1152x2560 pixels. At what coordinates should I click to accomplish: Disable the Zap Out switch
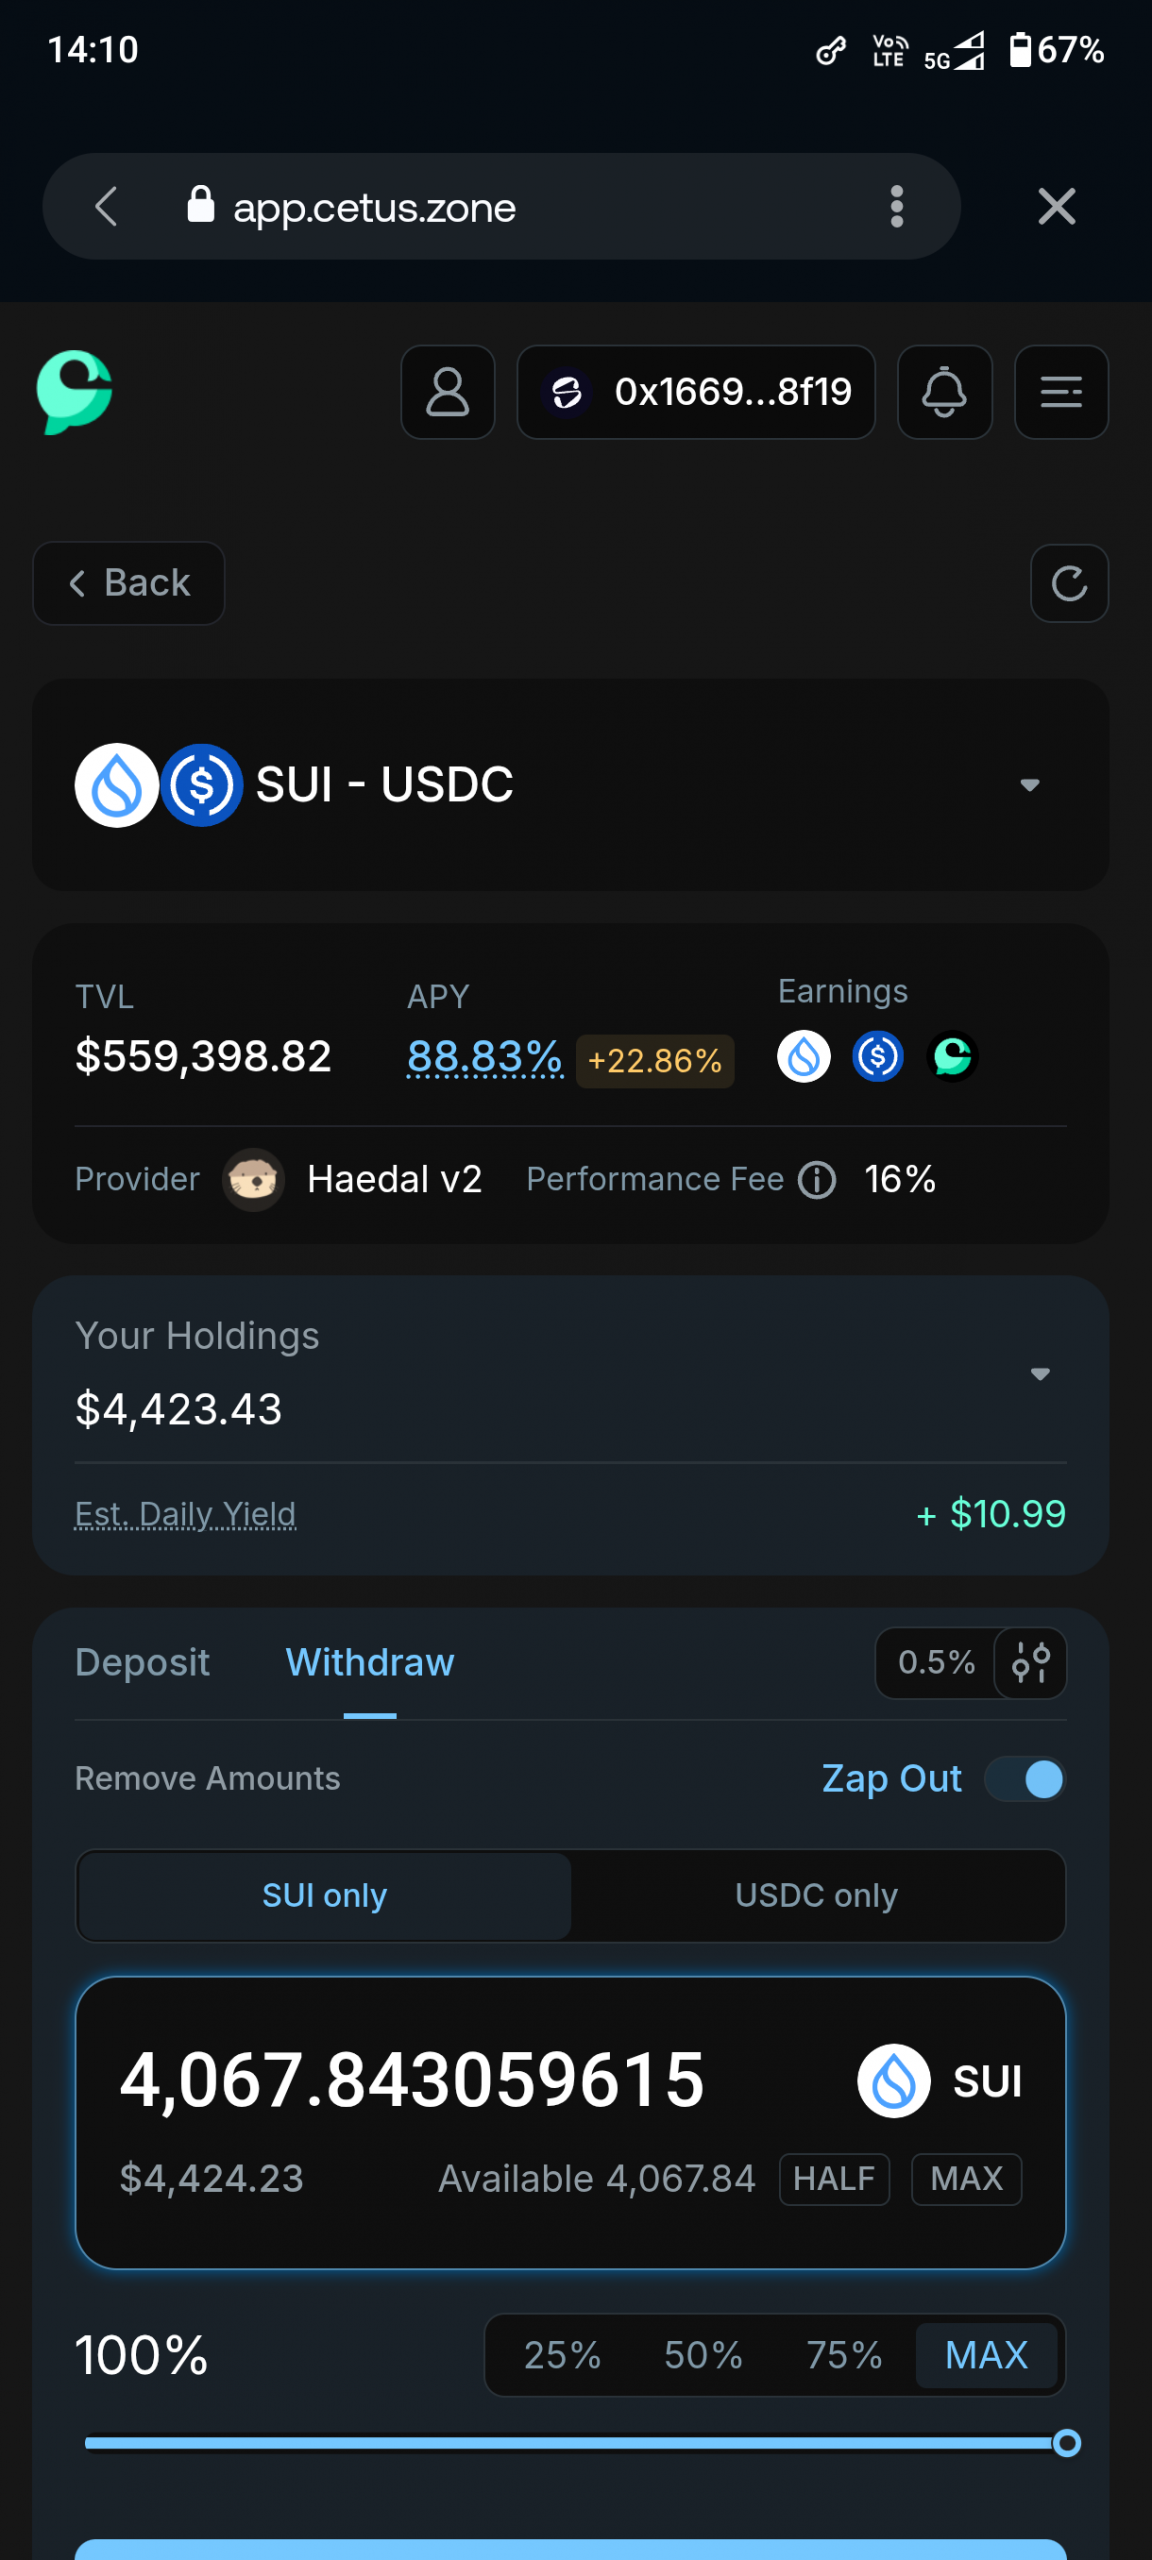pyautogui.click(x=1026, y=1779)
